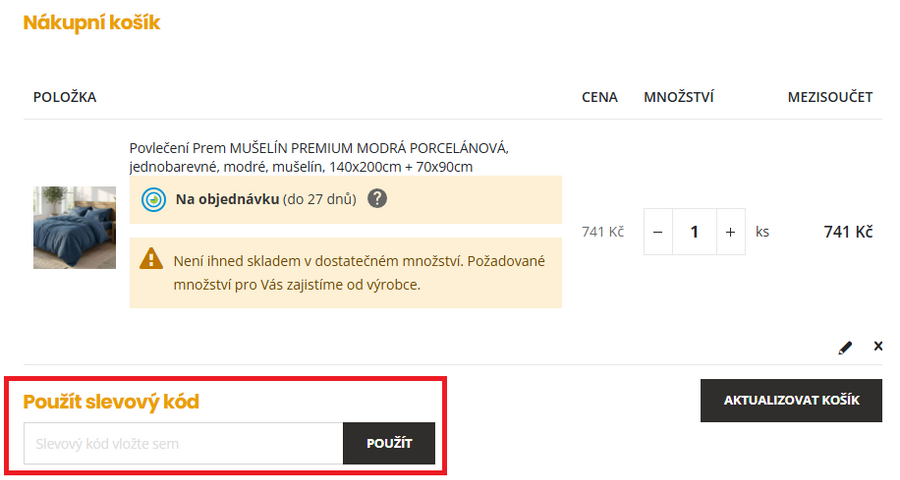Viewport: 900px width, 480px height.
Task: Click the CENA column header
Action: tap(599, 97)
